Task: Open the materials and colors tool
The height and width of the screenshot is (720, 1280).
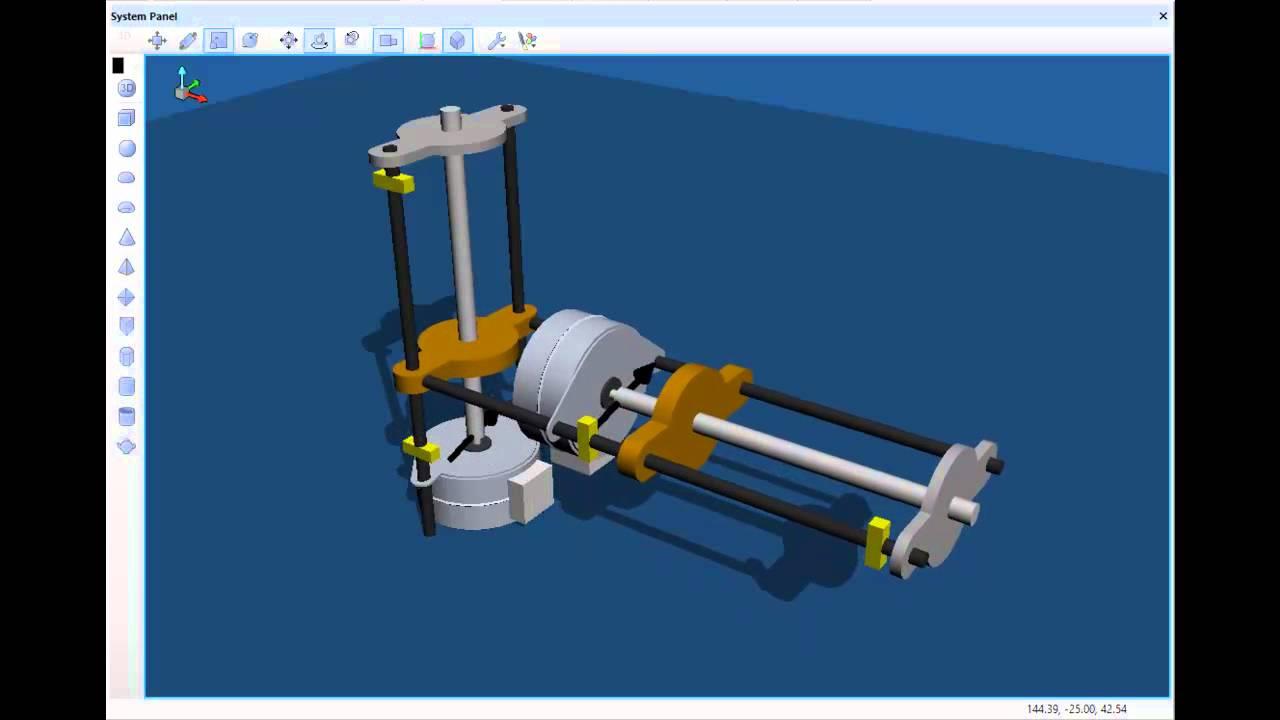Action: (528, 40)
